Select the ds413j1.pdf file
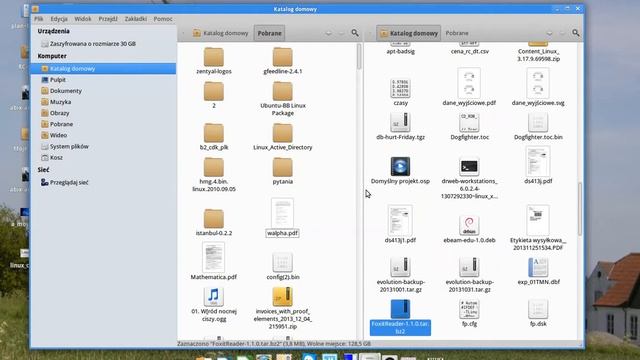The image size is (640, 360). (400, 220)
